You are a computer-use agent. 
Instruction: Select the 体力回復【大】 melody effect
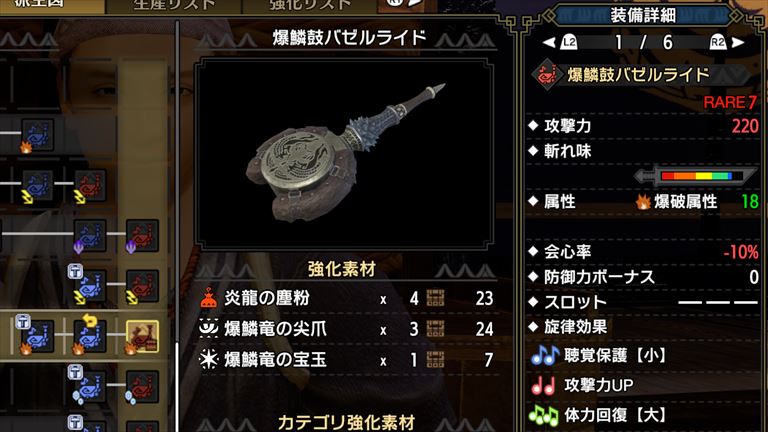coord(600,415)
